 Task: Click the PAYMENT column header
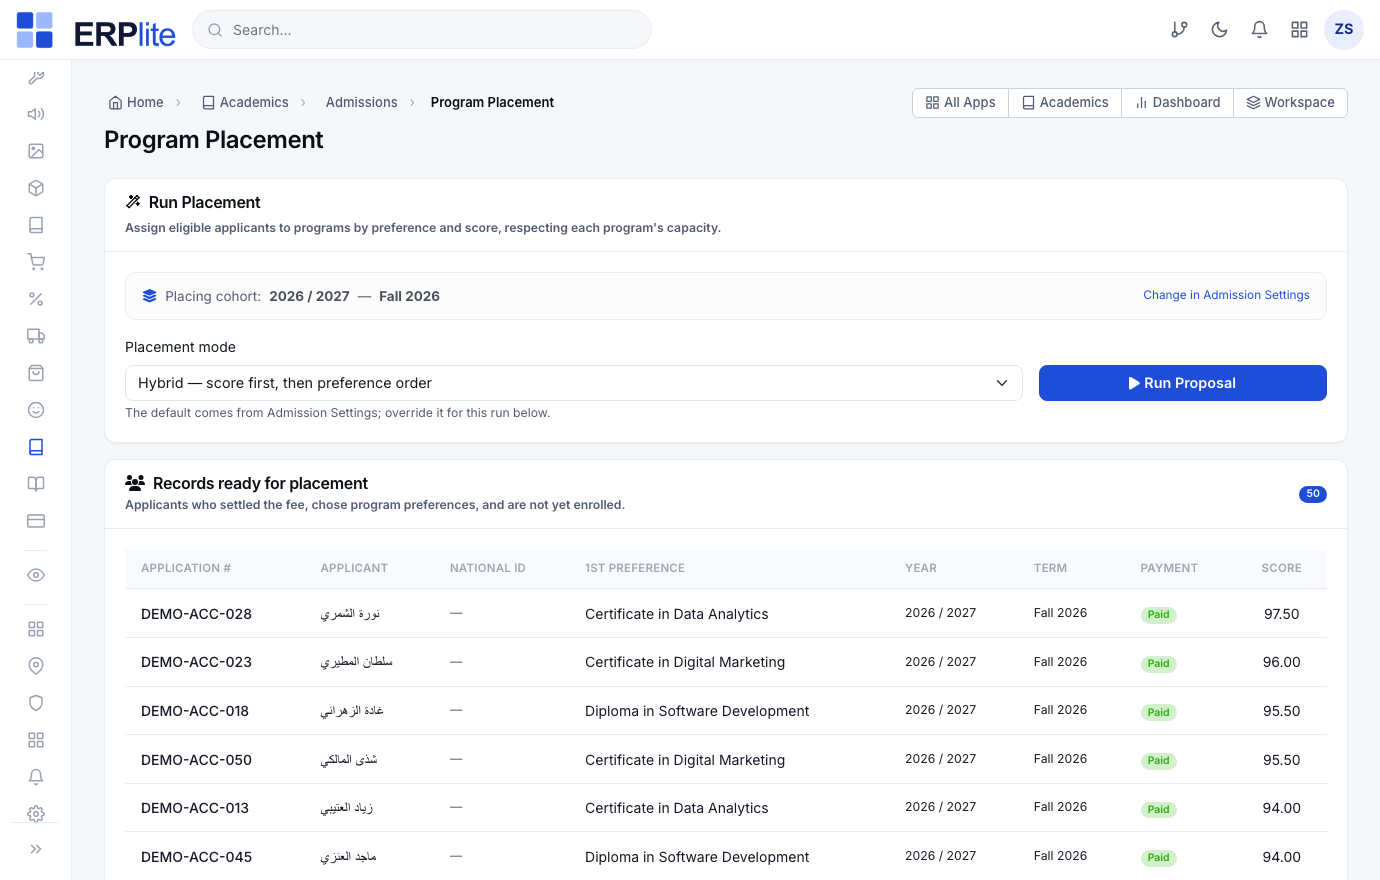(1169, 568)
